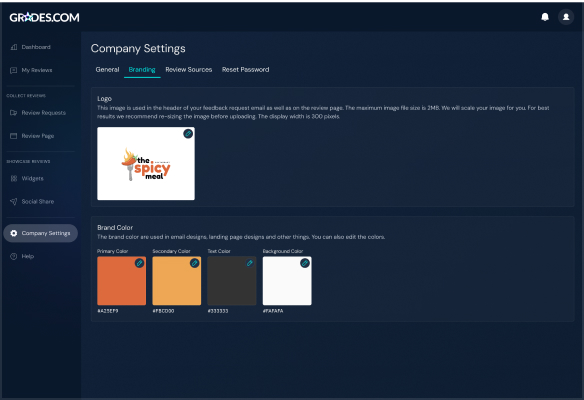Screen dimensions: 584x400
Task: Click the dark gray Text Color swatch
Action: click(232, 281)
